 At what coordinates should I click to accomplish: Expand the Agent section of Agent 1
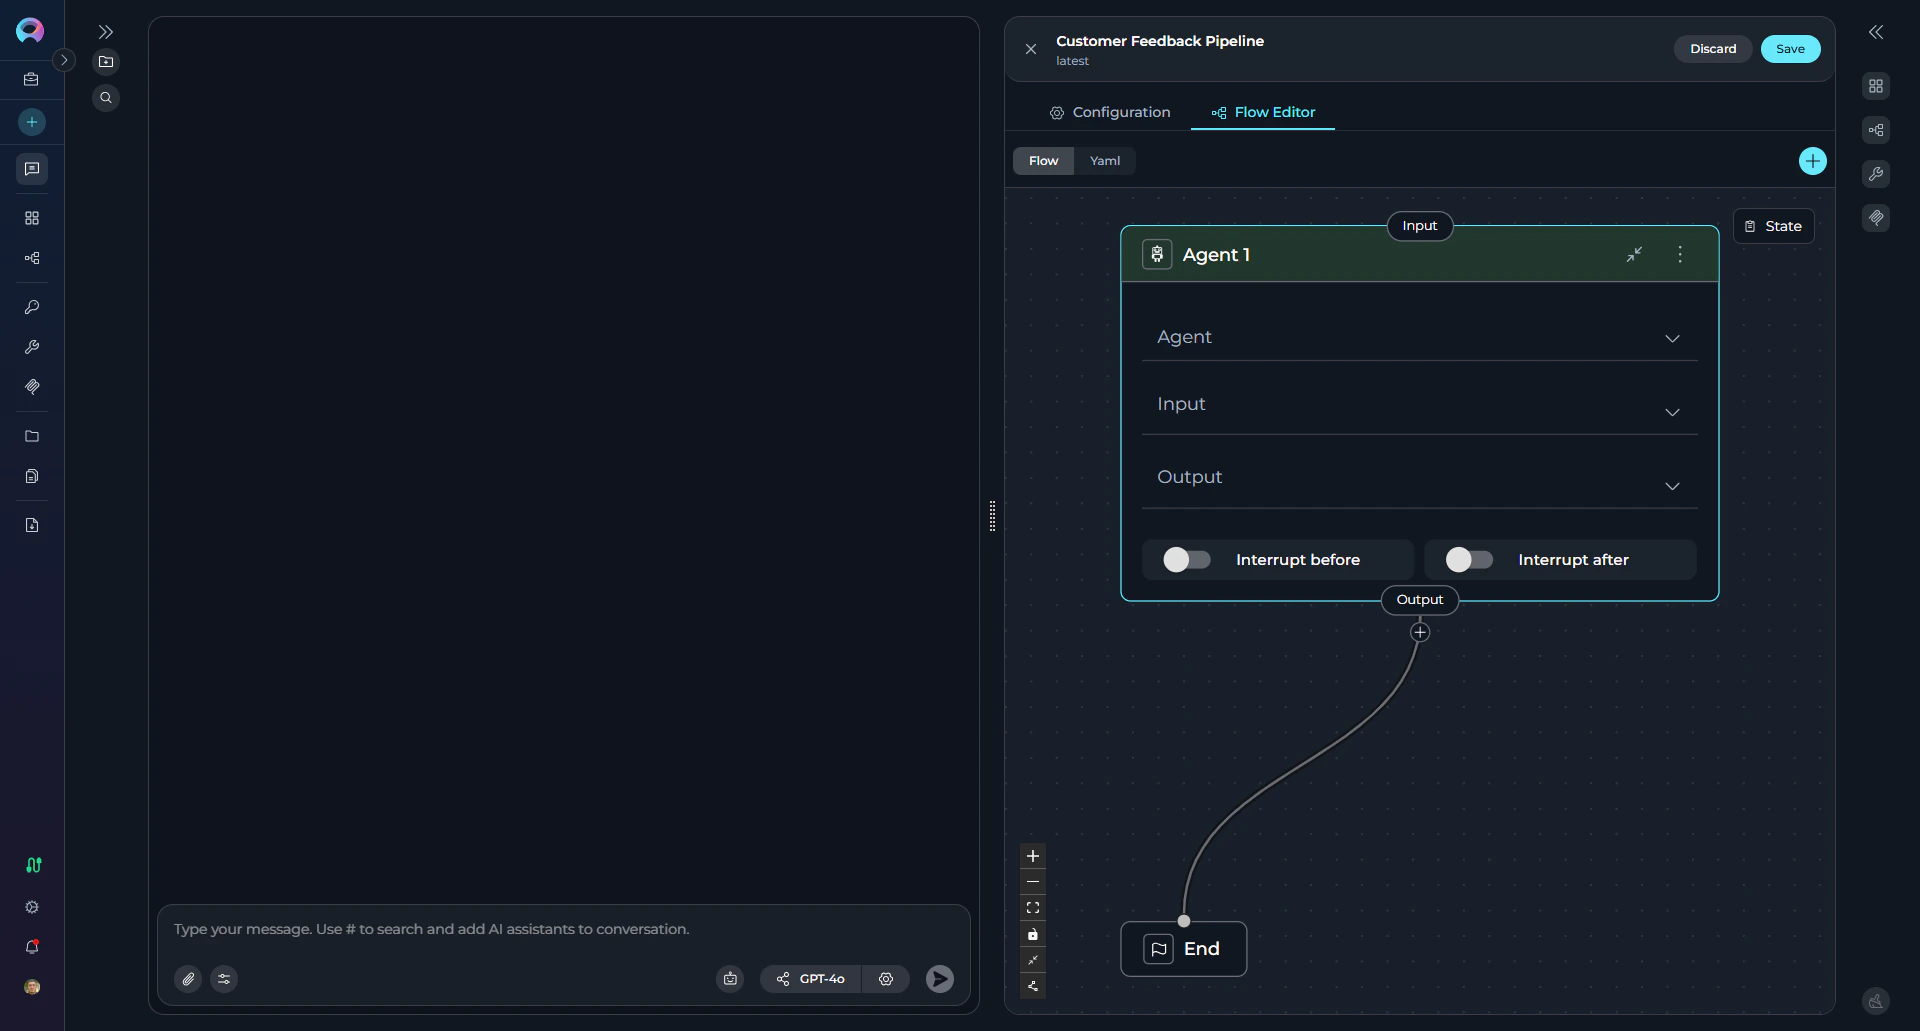coord(1673,338)
